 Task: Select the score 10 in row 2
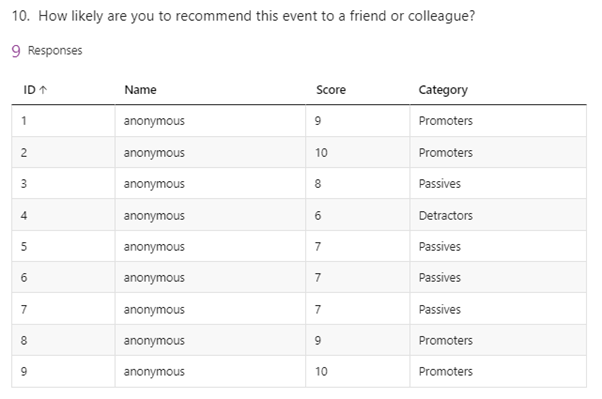(321, 153)
